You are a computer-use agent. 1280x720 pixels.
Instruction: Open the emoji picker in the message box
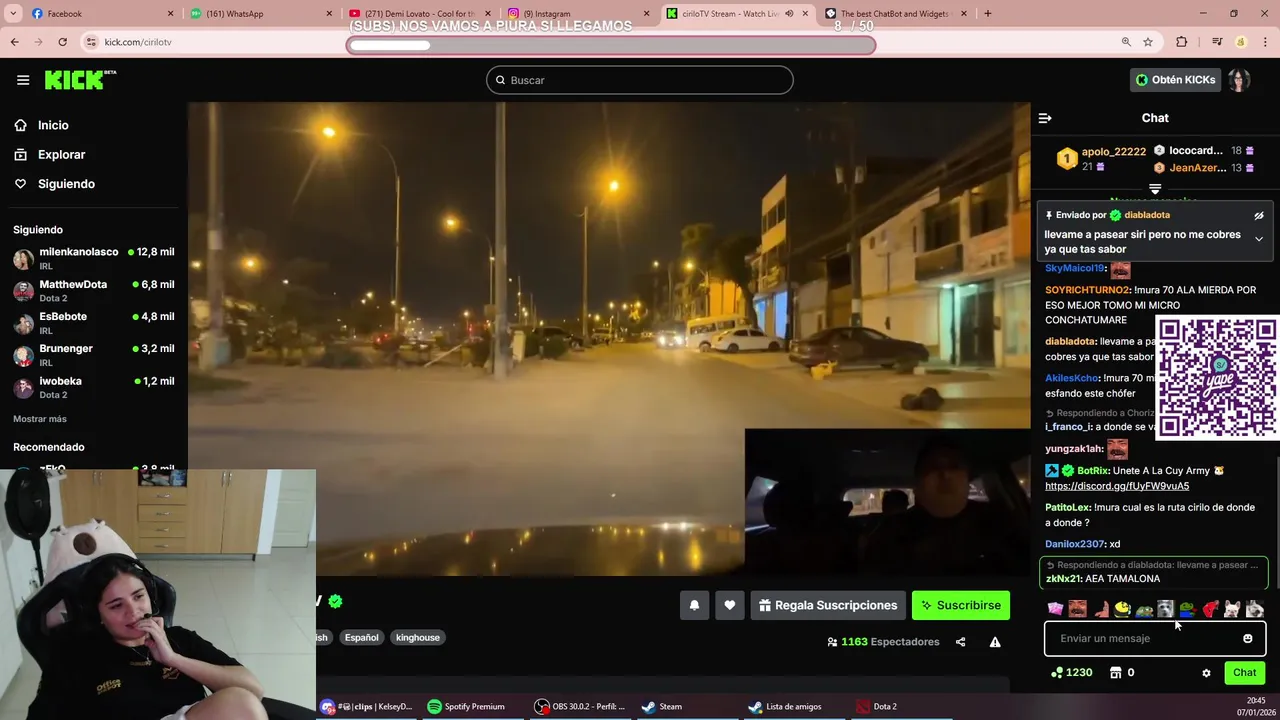(x=1247, y=638)
